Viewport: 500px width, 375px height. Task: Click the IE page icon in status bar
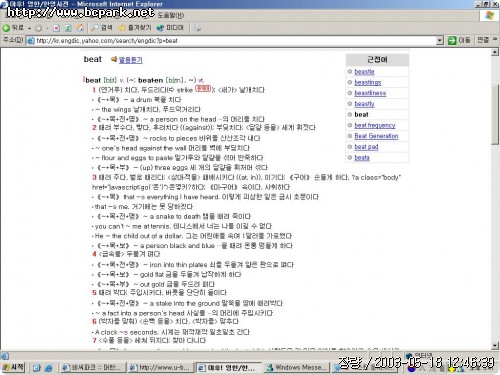pyautogui.click(x=5, y=356)
